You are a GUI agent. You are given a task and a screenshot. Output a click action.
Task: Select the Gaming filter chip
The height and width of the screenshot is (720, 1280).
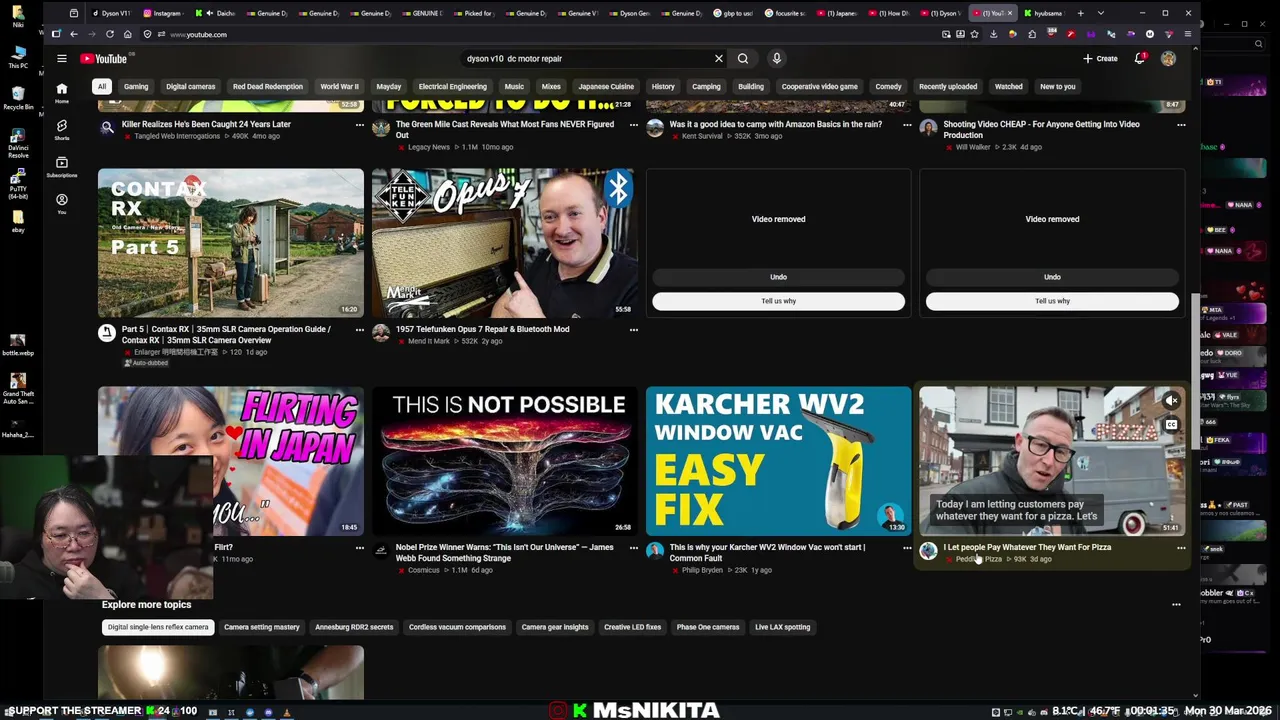click(136, 87)
